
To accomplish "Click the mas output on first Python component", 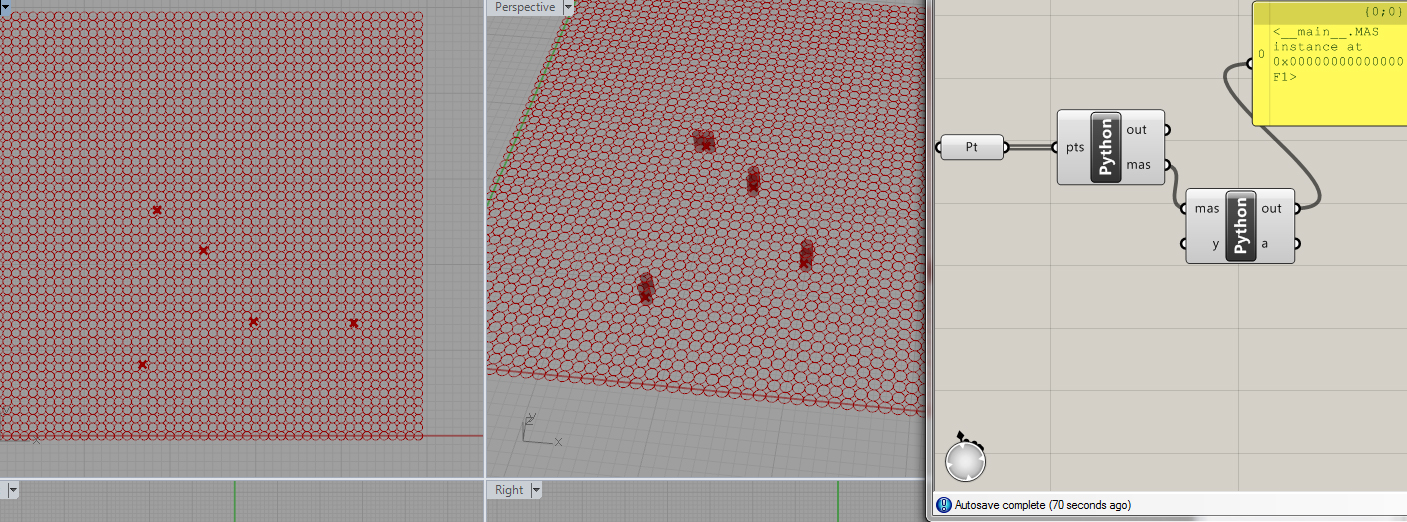I will pyautogui.click(x=1138, y=165).
